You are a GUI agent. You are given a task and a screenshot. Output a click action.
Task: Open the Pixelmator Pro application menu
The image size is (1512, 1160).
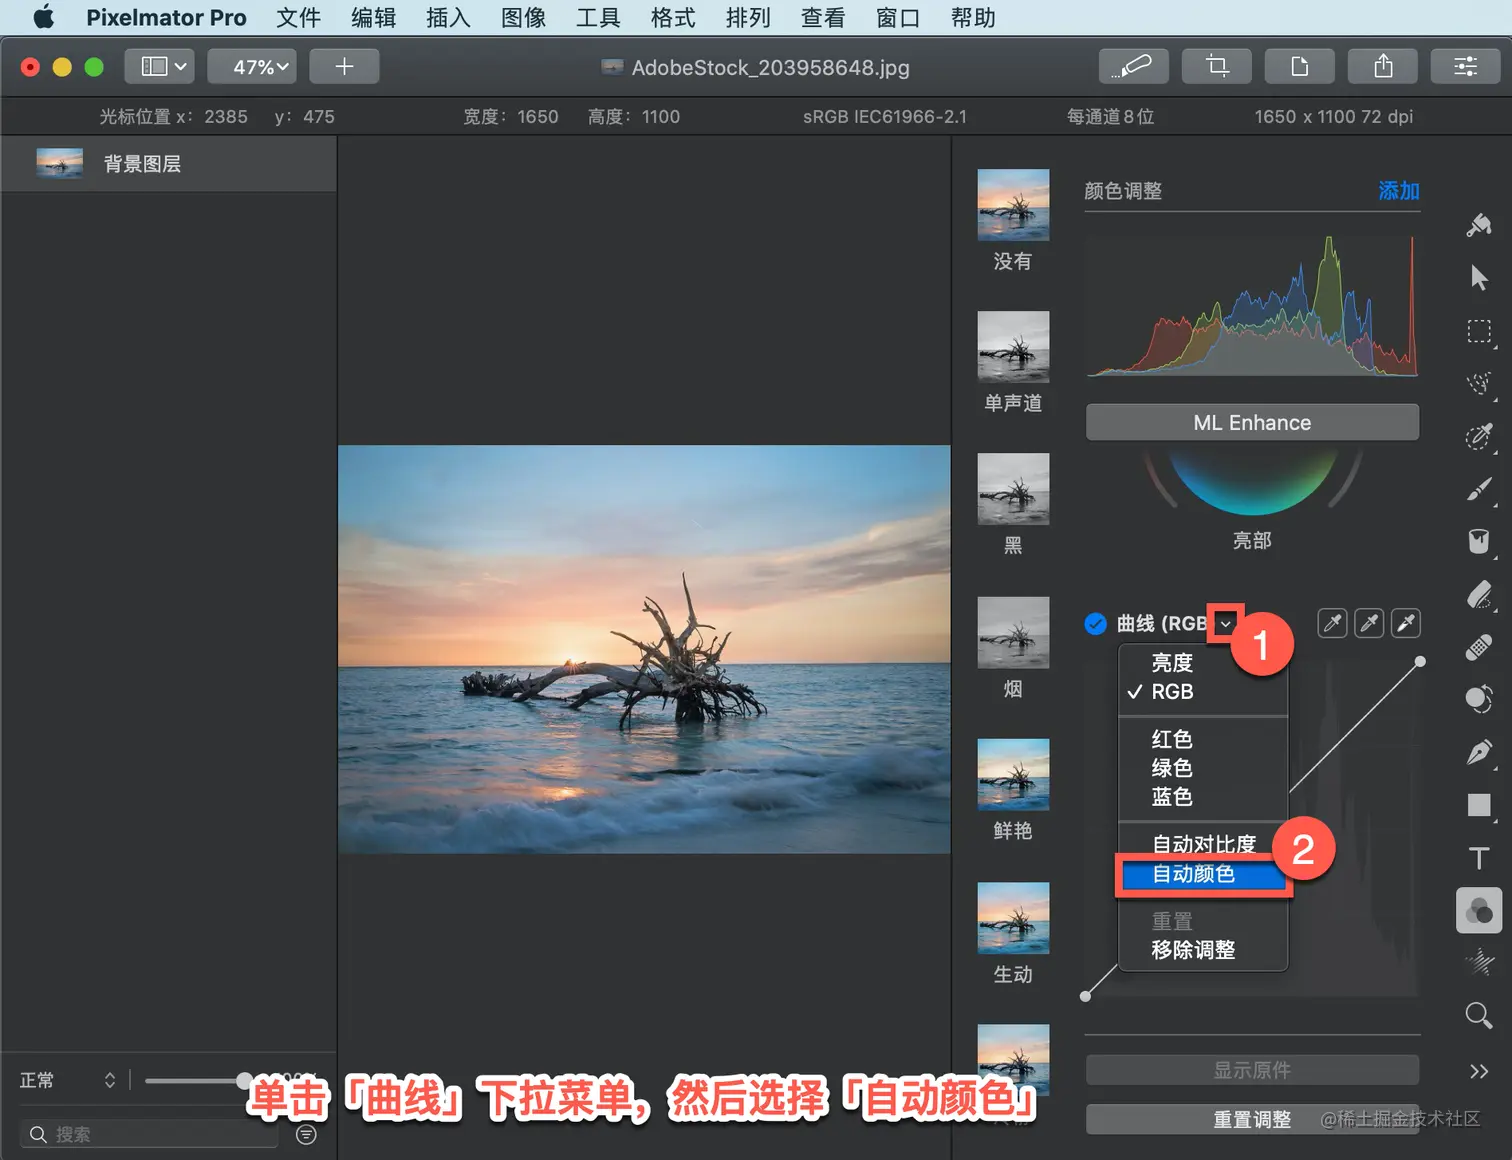[166, 17]
